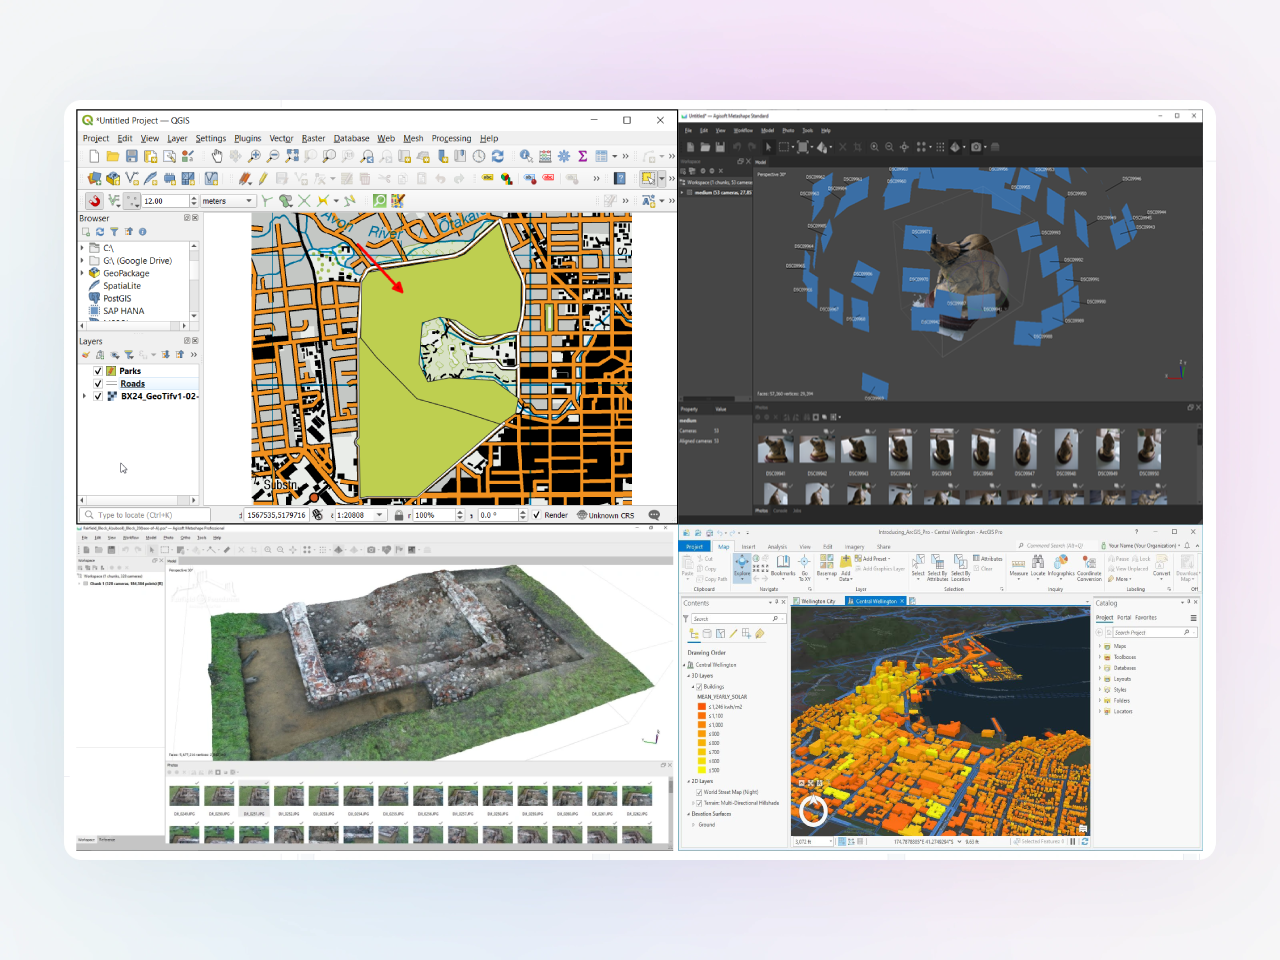
Task: Click the Open Project folder icon in QGIS
Action: click(x=113, y=156)
